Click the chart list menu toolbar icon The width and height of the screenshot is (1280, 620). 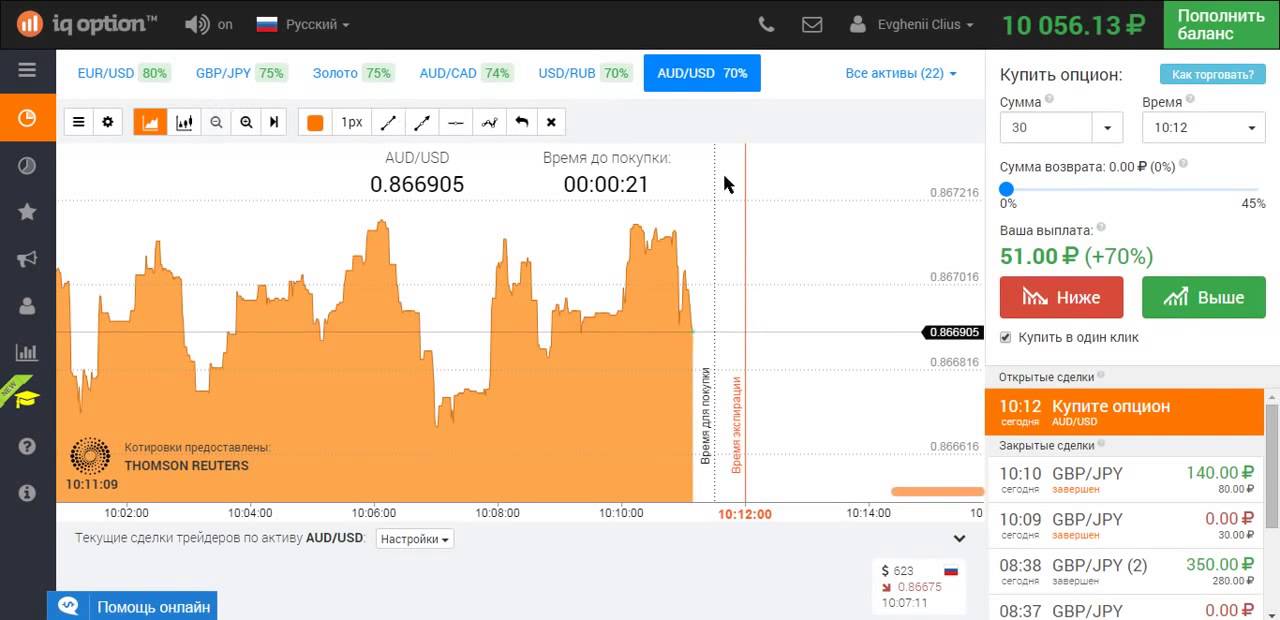pyautogui.click(x=79, y=122)
